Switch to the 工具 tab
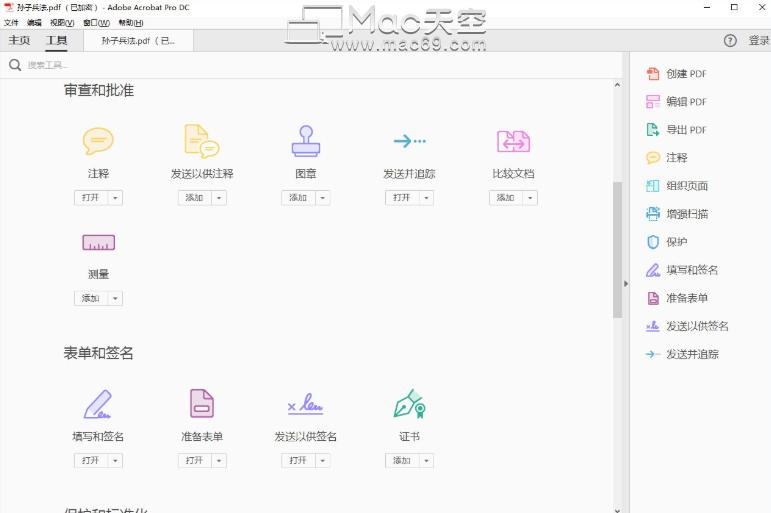Viewport: 771px width, 513px height. click(57, 40)
